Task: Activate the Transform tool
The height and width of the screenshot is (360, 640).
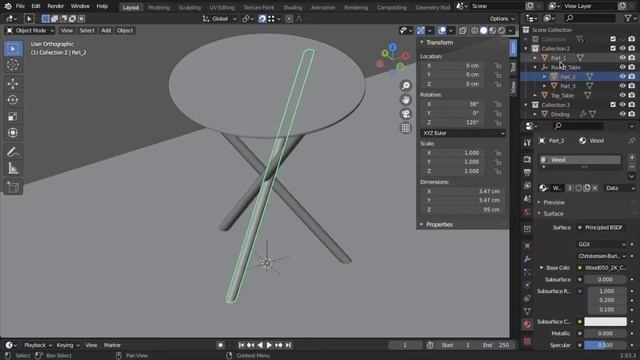Action: pos(13,133)
